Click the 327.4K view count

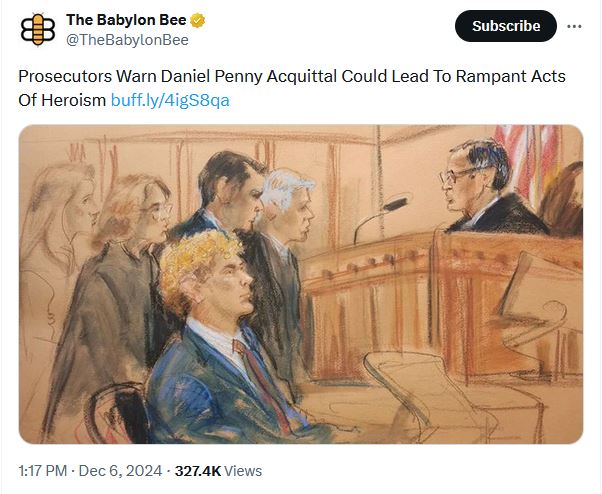coord(197,470)
